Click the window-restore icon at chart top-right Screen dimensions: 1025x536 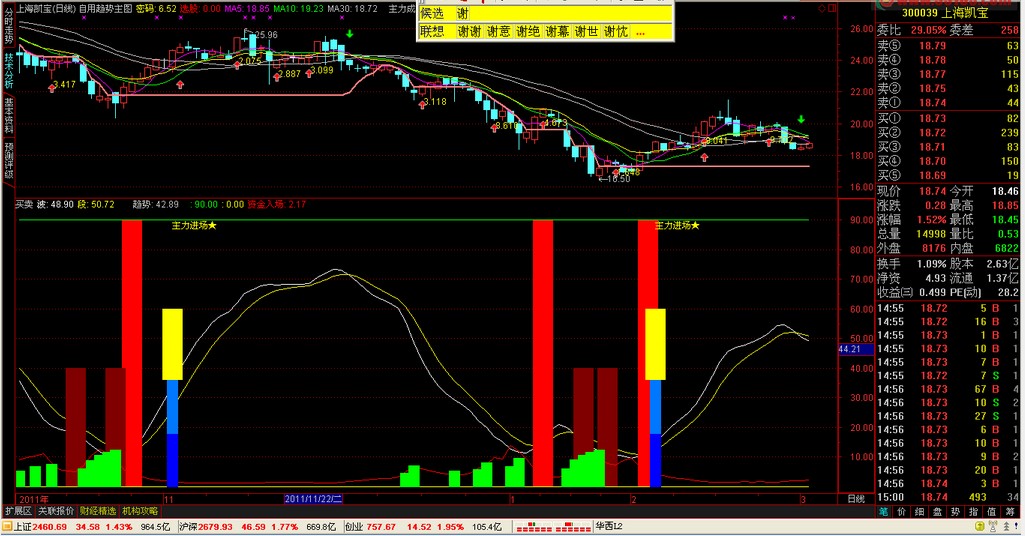(832, 9)
